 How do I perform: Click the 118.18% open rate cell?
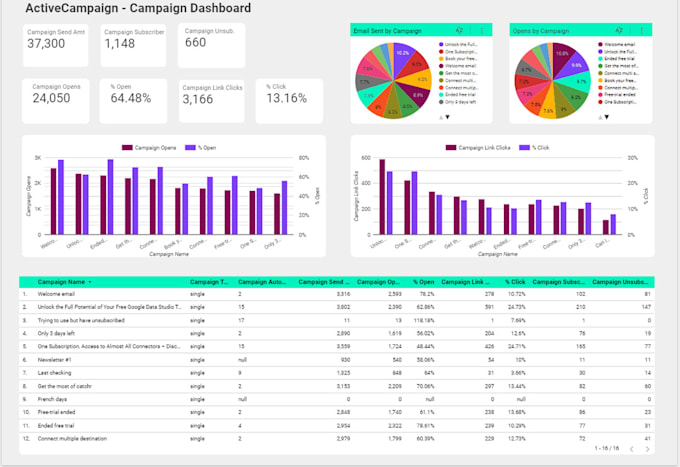pyautogui.click(x=423, y=320)
